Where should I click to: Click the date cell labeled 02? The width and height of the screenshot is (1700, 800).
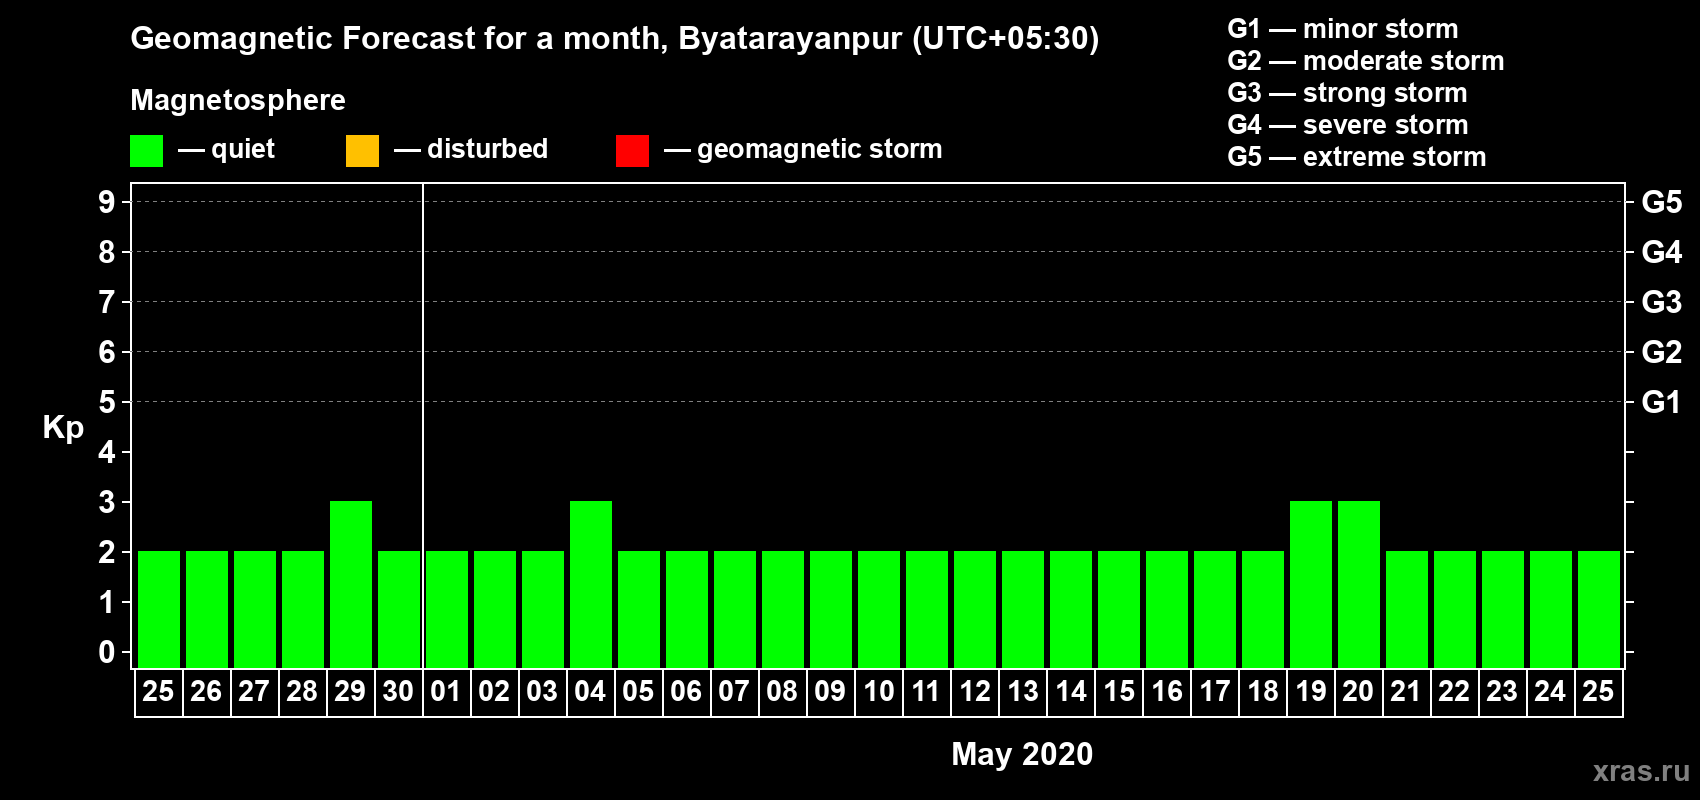494,692
